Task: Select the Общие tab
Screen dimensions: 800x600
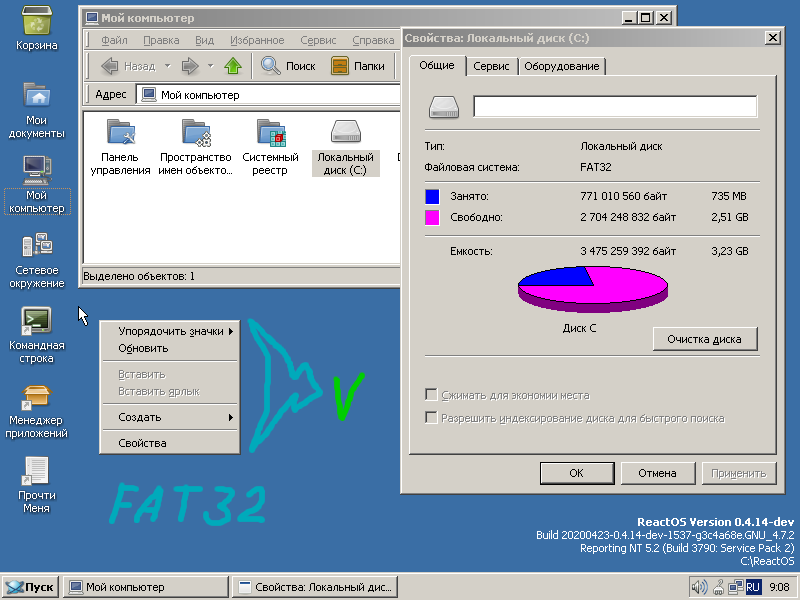Action: pyautogui.click(x=437, y=65)
